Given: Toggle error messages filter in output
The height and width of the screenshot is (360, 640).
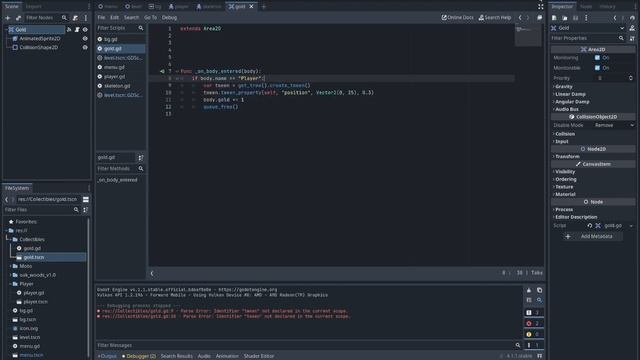Looking at the screenshot, I should pos(533,323).
